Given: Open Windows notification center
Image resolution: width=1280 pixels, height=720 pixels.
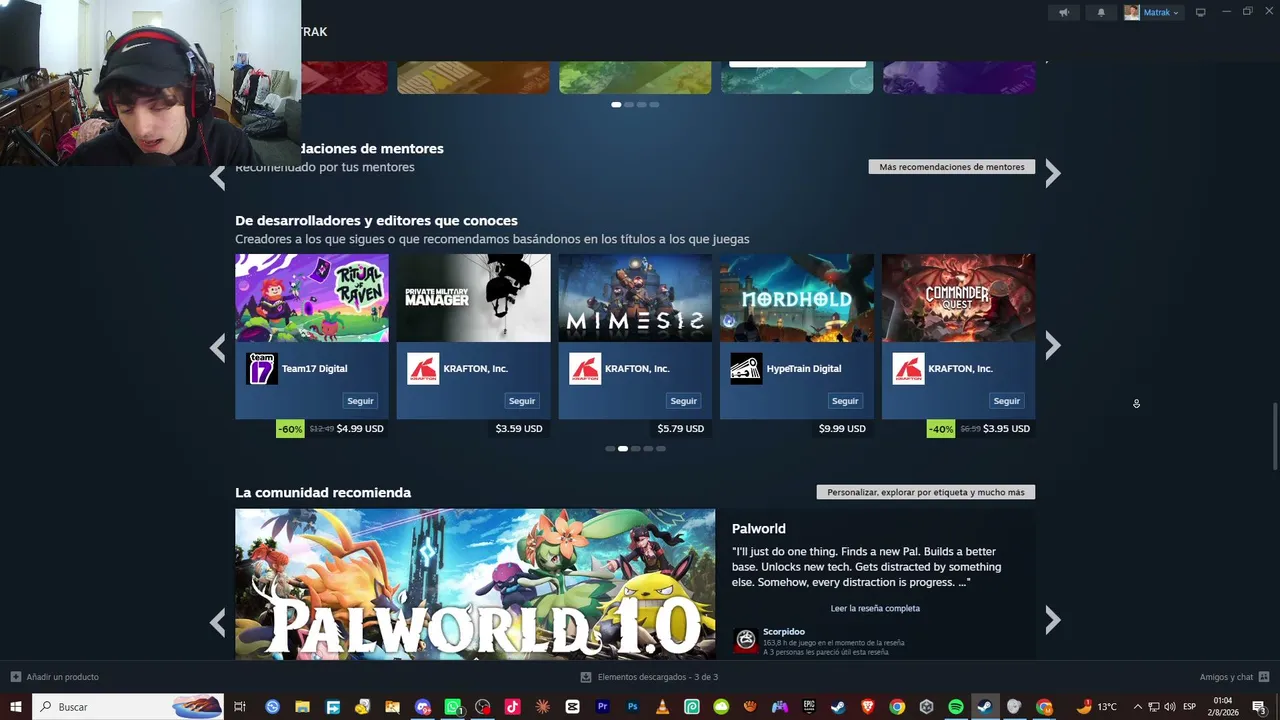Looking at the screenshot, I should pyautogui.click(x=1259, y=707).
